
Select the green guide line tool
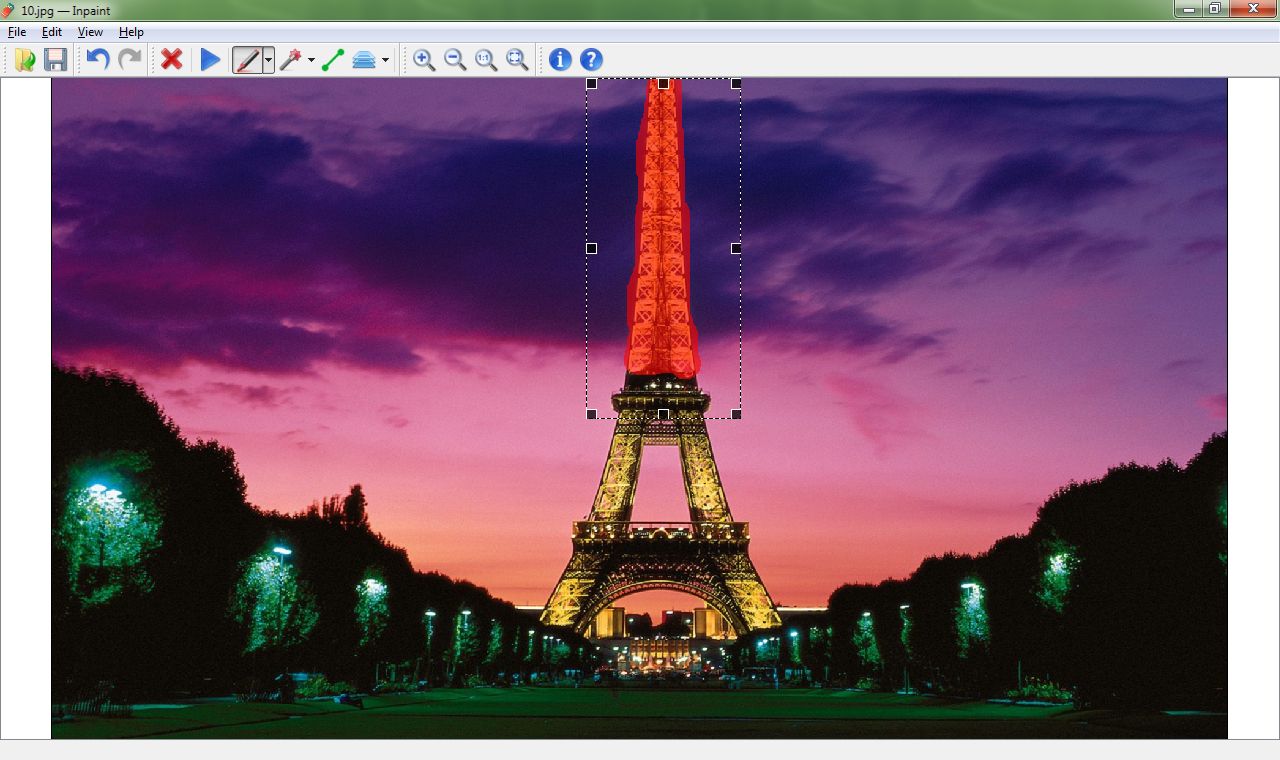coord(333,60)
